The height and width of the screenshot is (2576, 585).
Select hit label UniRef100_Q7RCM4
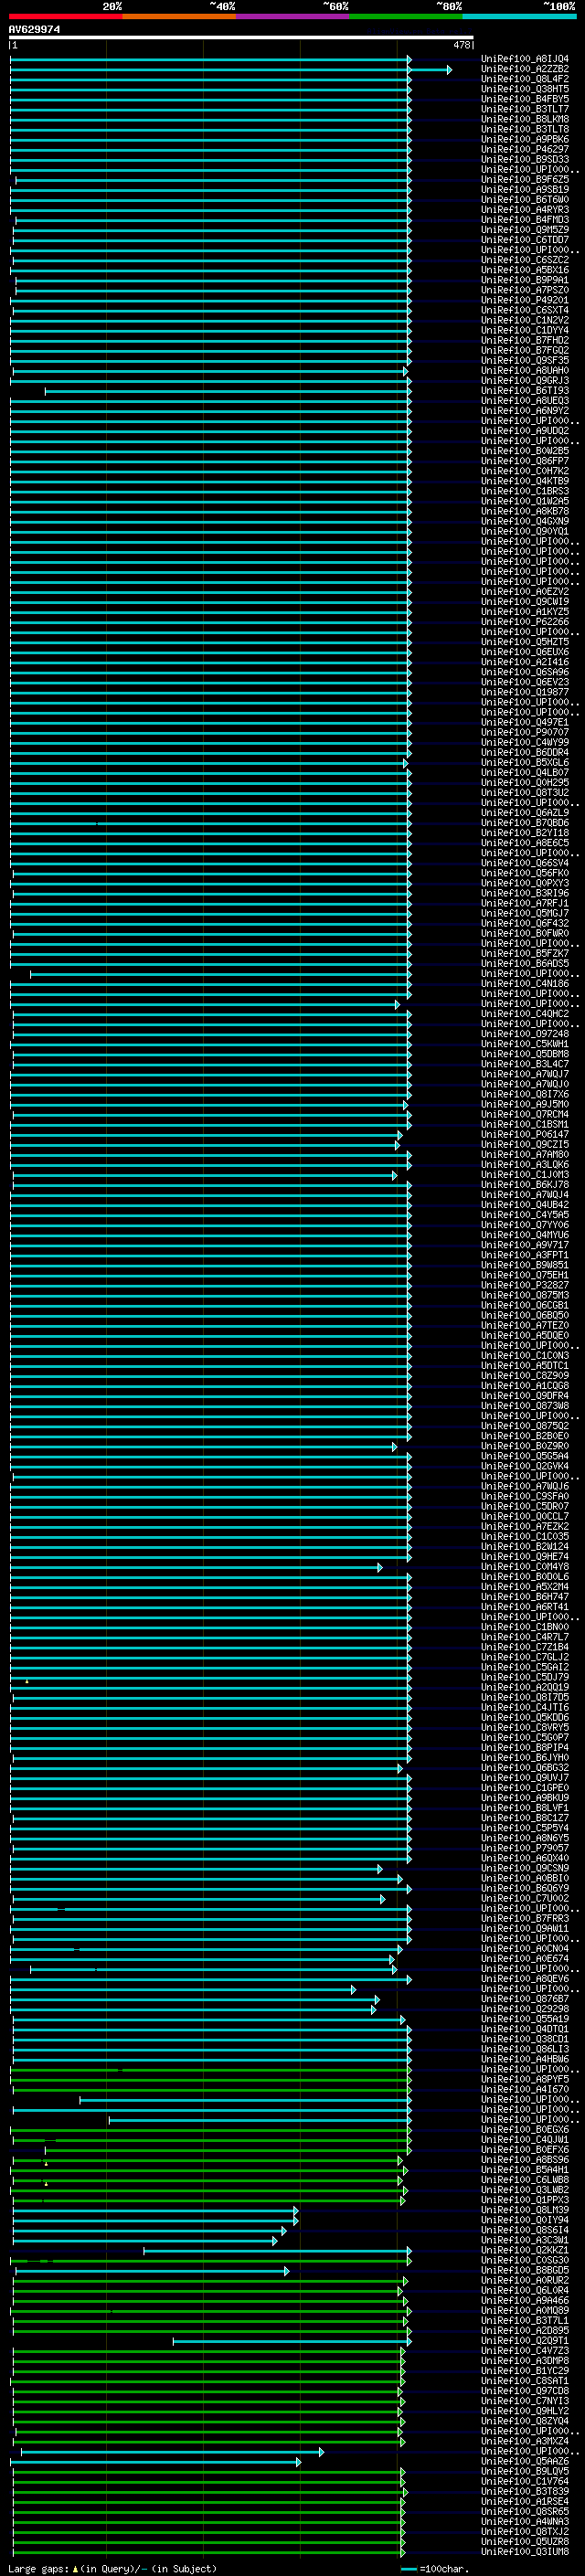coord(525,1114)
